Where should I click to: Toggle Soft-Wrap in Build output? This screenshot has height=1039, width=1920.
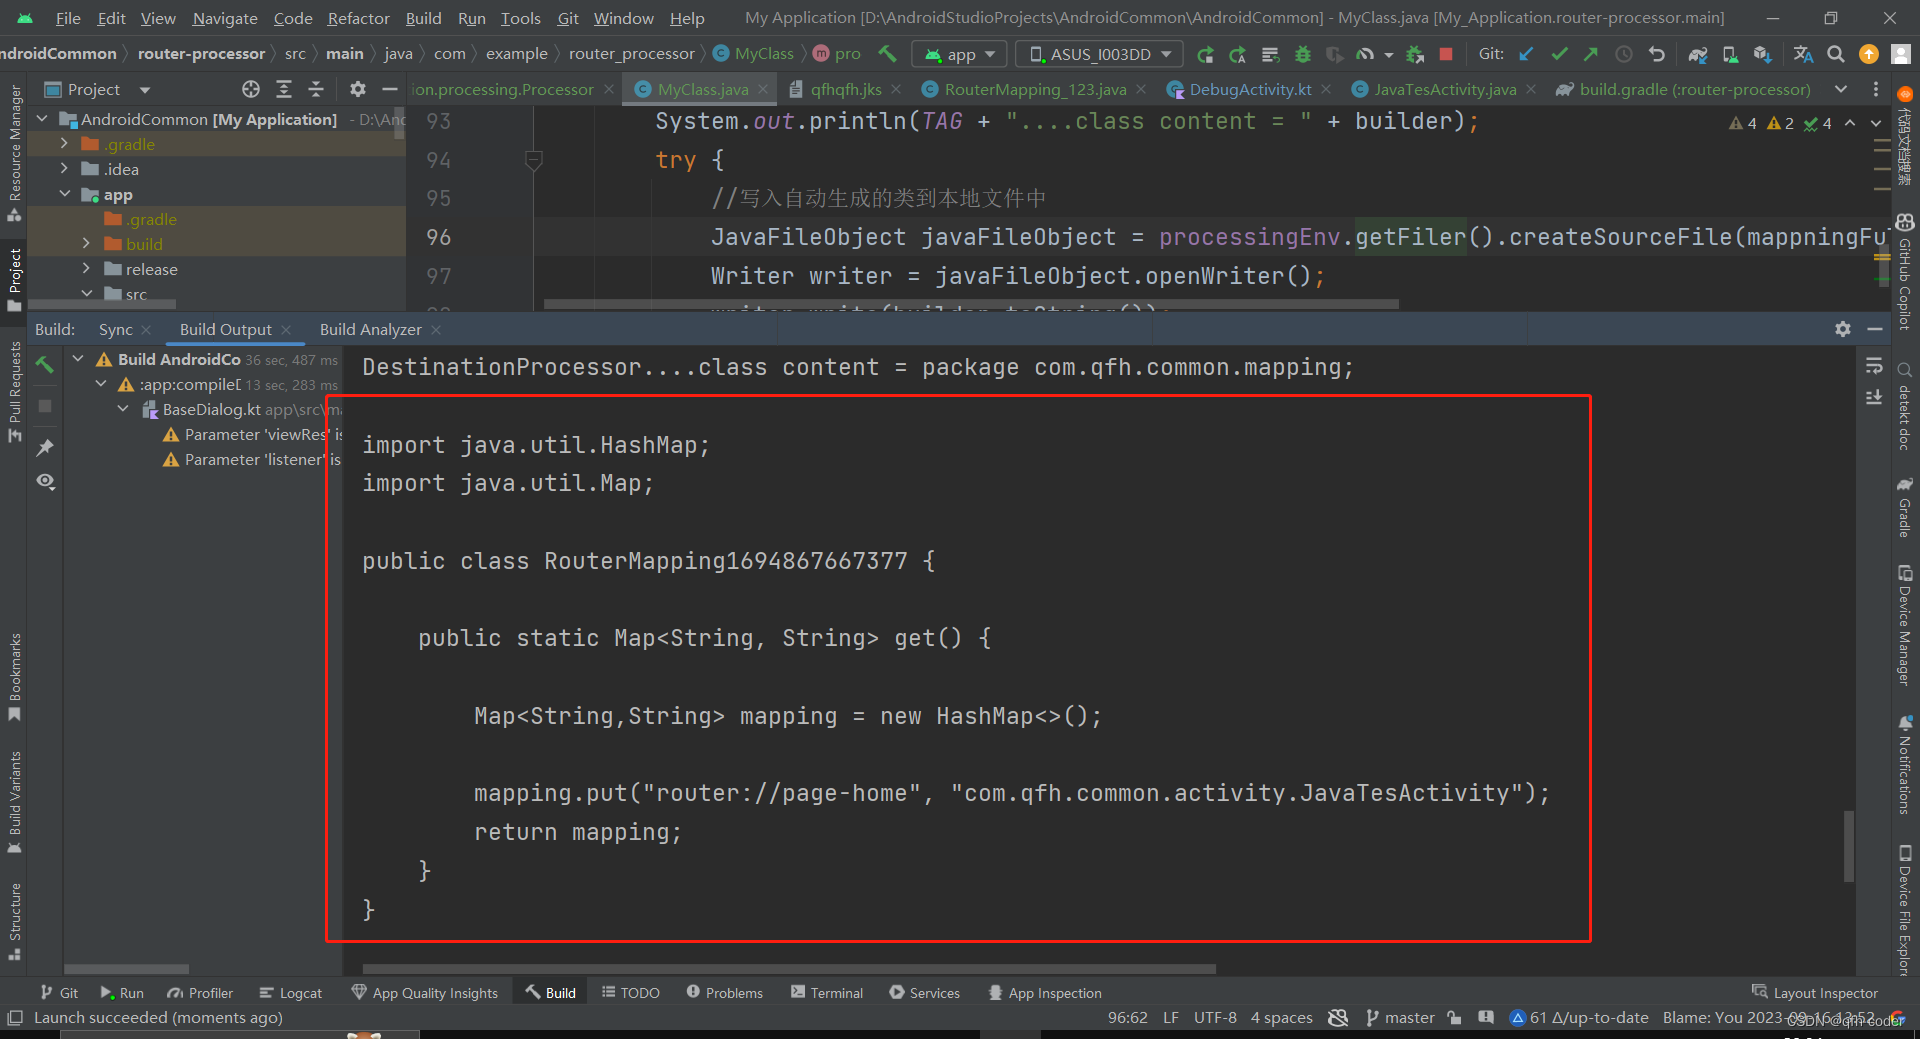pyautogui.click(x=1874, y=366)
